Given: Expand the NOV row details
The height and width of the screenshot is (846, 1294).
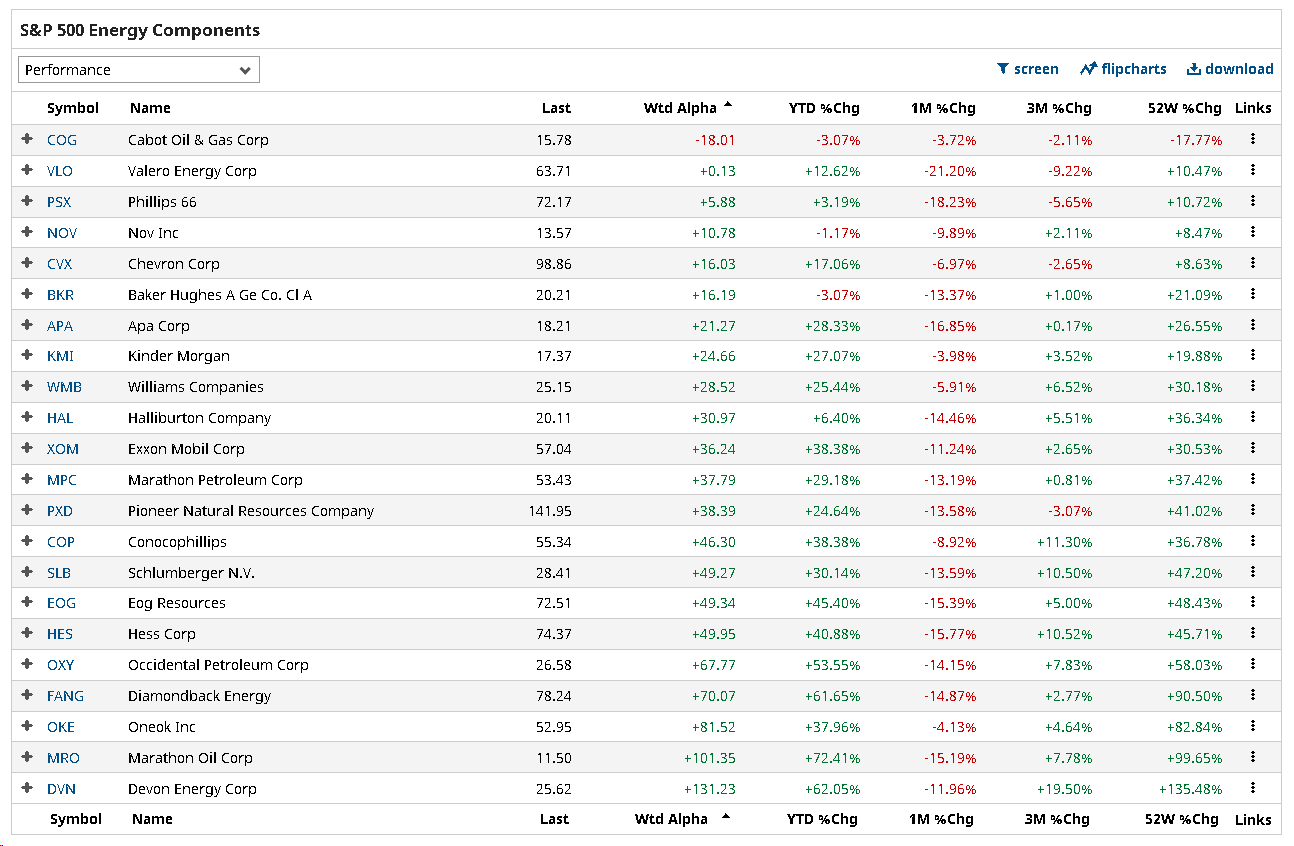Looking at the screenshot, I should pyautogui.click(x=27, y=233).
